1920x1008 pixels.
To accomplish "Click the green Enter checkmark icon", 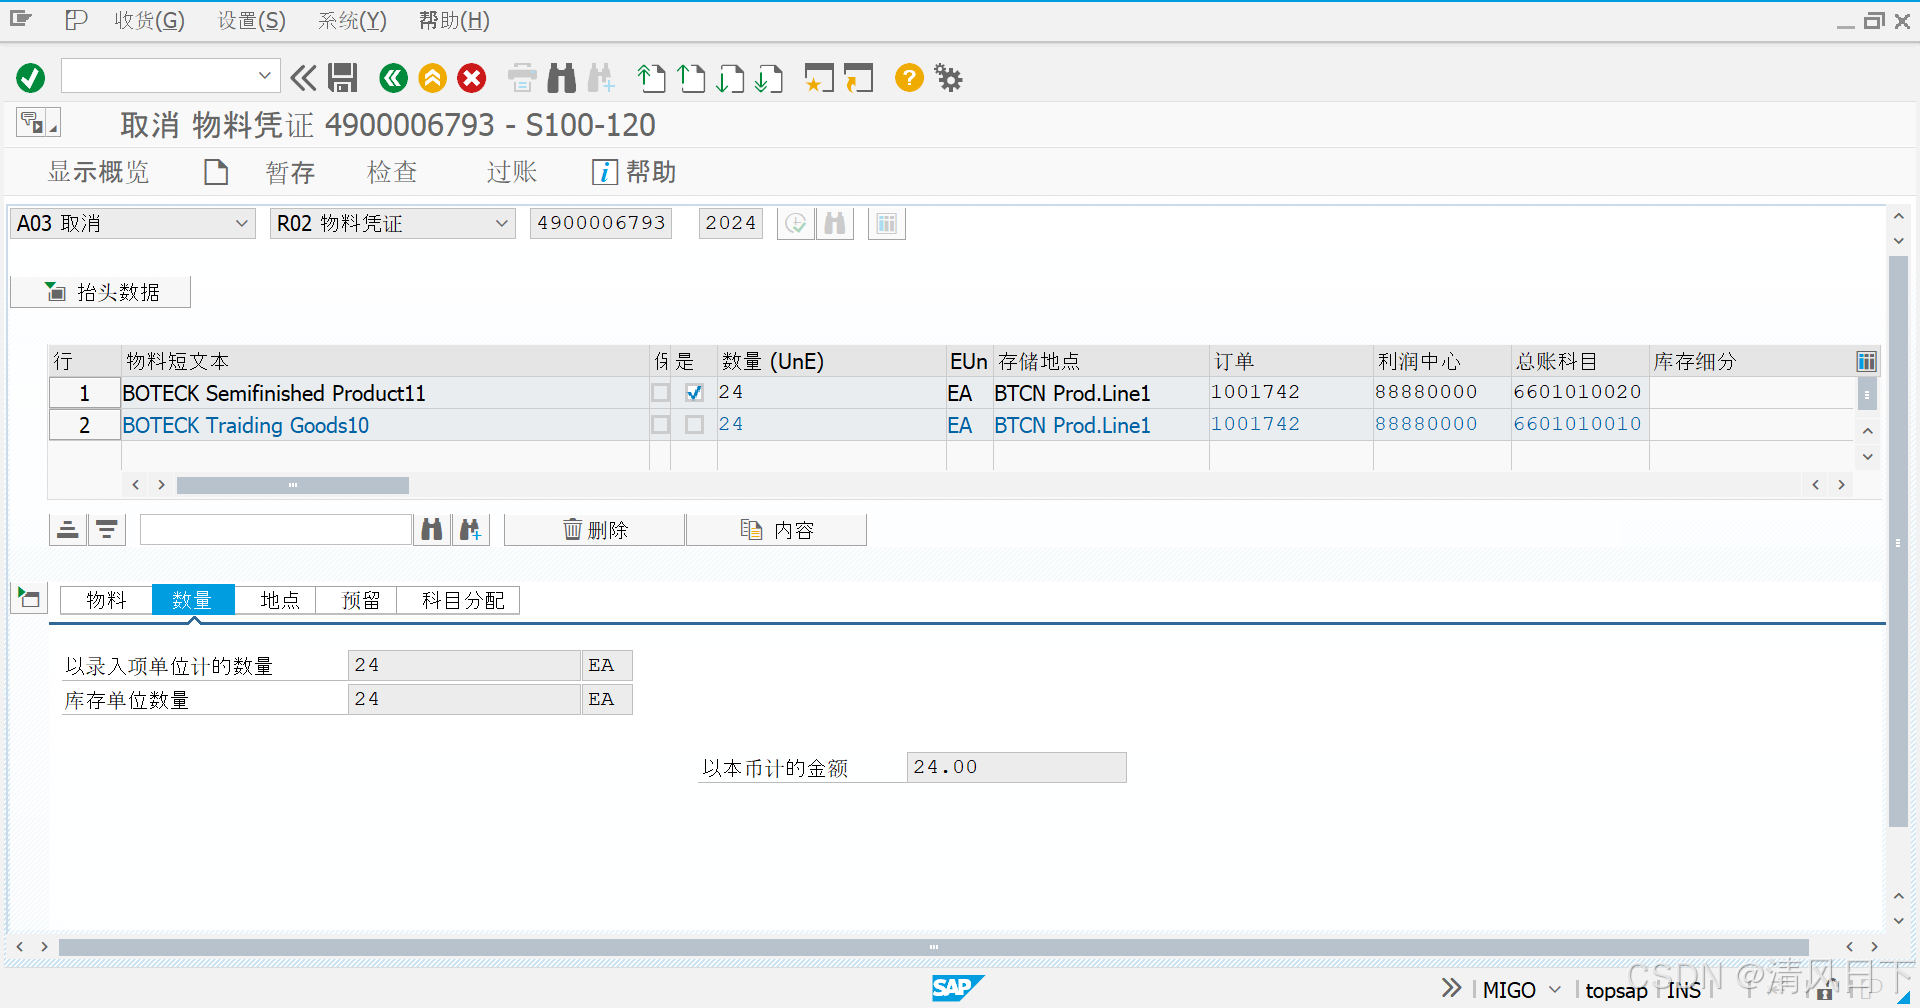I will tap(31, 78).
